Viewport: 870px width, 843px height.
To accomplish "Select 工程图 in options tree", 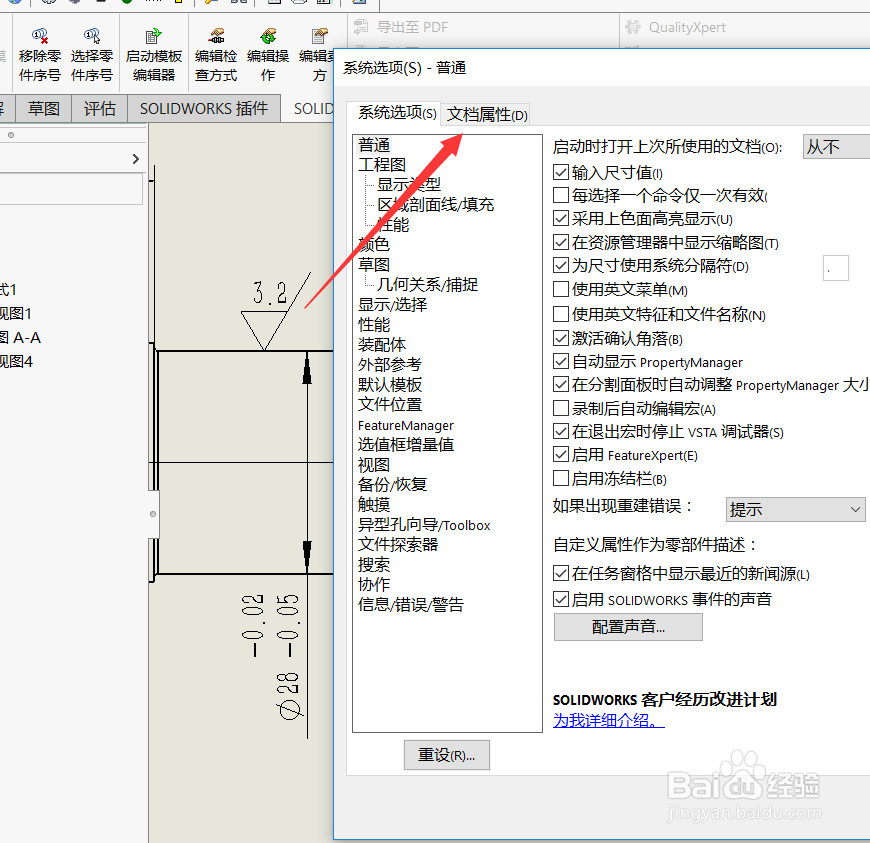I will (382, 165).
